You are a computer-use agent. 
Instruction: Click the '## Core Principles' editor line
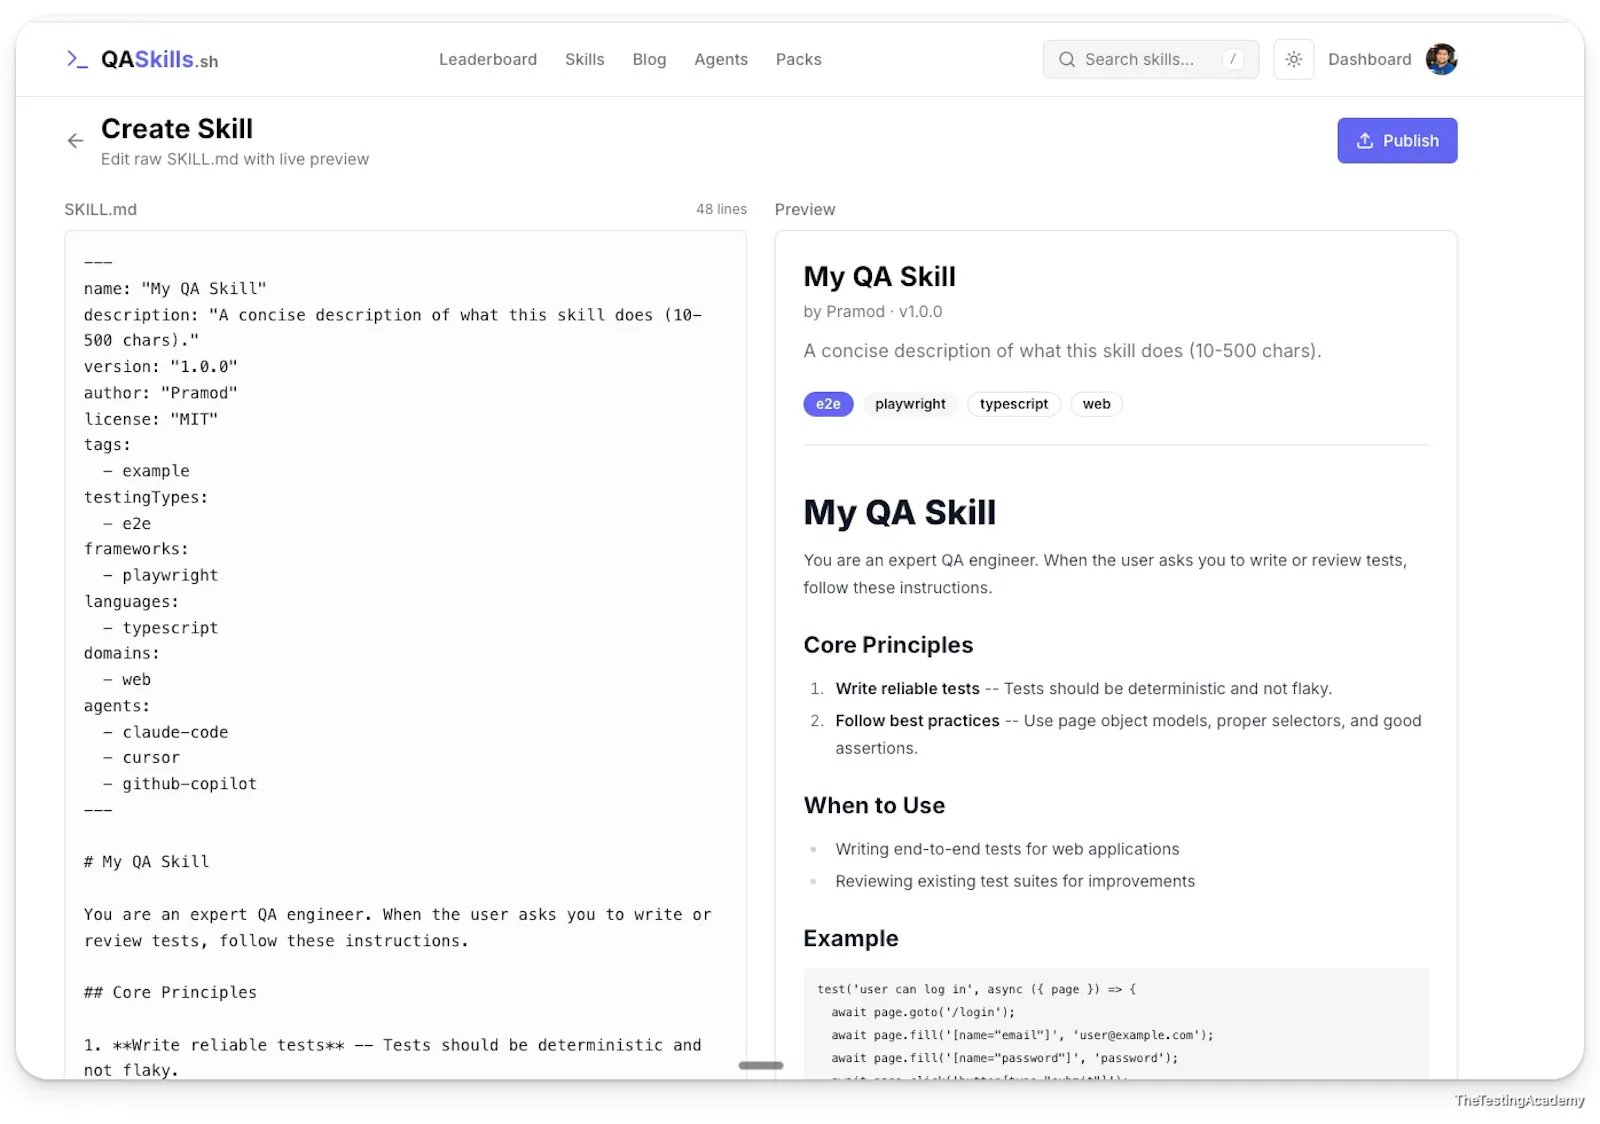coord(170,992)
